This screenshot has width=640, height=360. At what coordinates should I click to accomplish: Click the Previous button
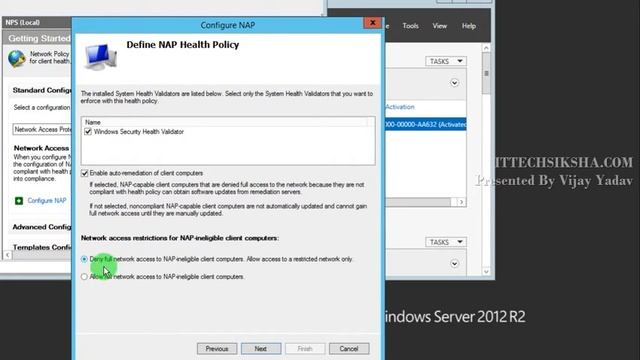click(x=217, y=349)
